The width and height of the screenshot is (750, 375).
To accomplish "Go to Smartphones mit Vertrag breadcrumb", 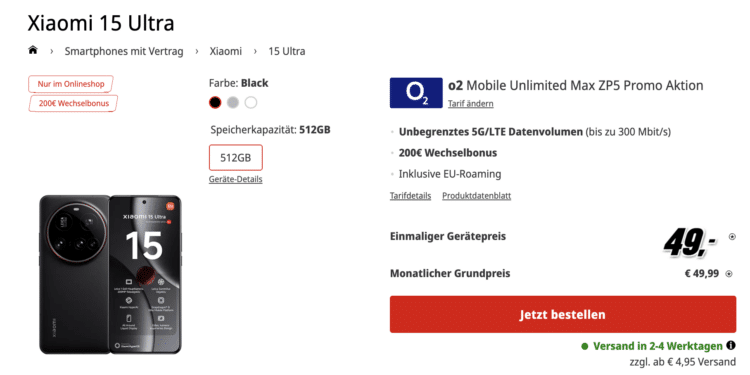I will (124, 51).
